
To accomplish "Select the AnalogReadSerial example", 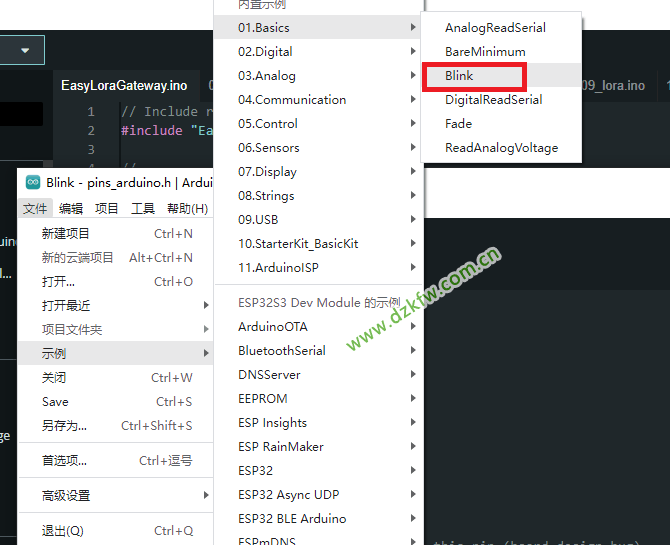I will [495, 28].
